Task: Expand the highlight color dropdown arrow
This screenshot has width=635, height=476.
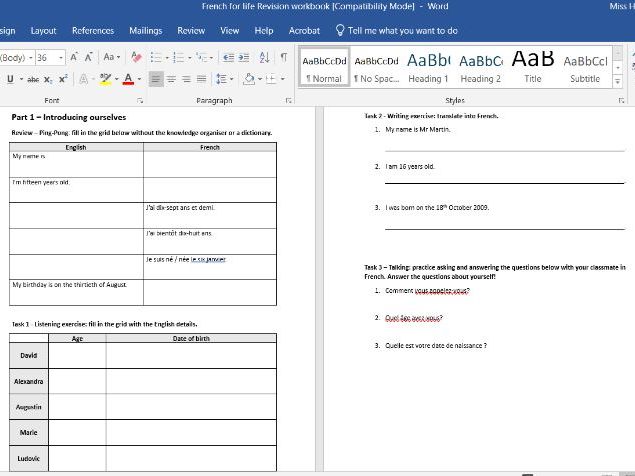Action: [117, 79]
